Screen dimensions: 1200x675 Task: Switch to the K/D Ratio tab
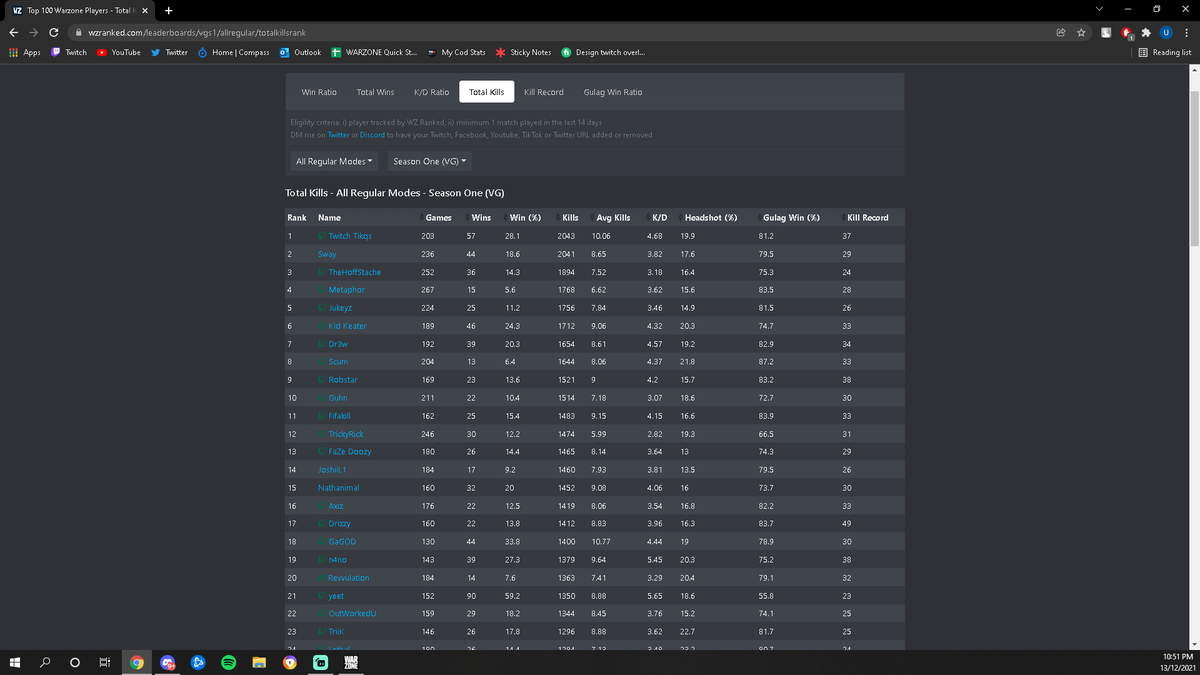(x=431, y=92)
